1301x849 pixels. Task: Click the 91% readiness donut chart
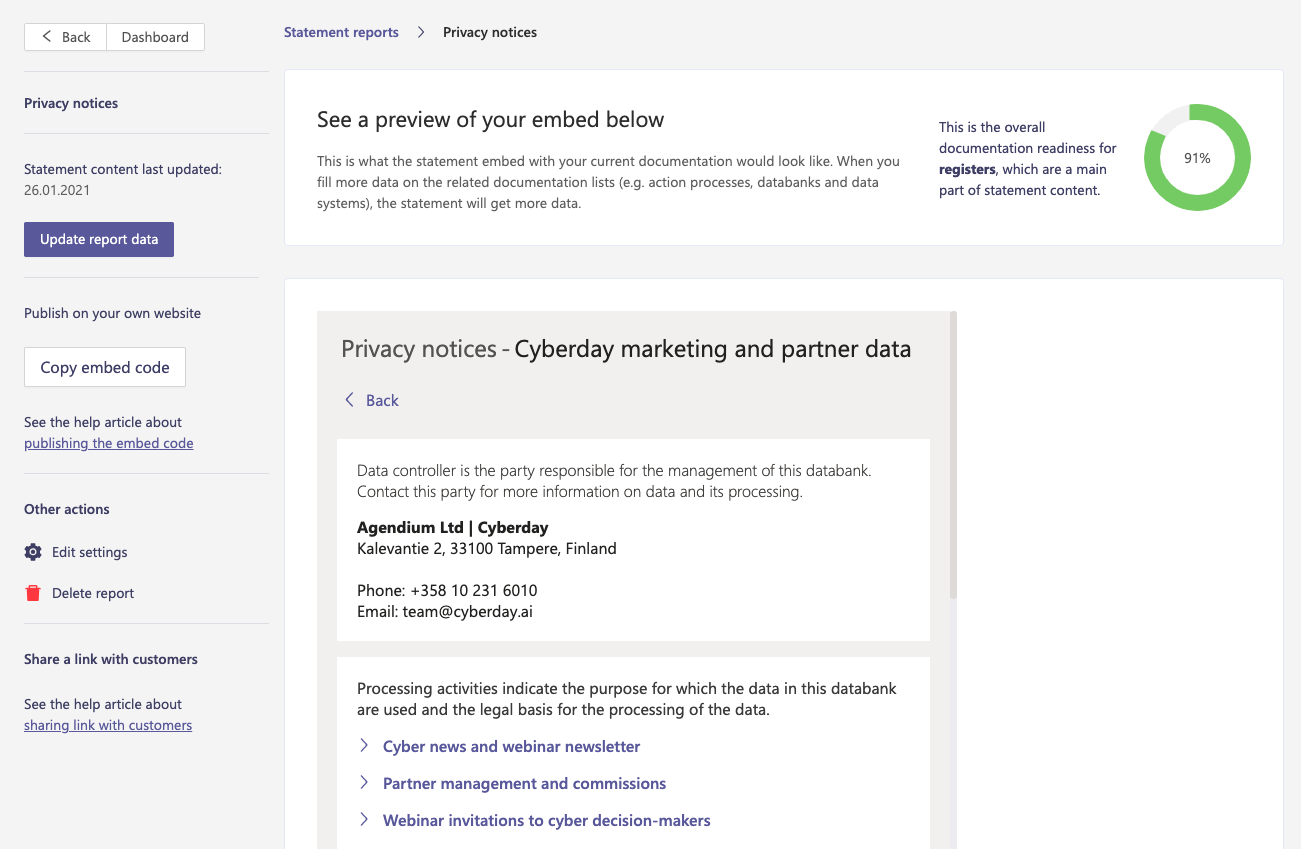[x=1197, y=158]
